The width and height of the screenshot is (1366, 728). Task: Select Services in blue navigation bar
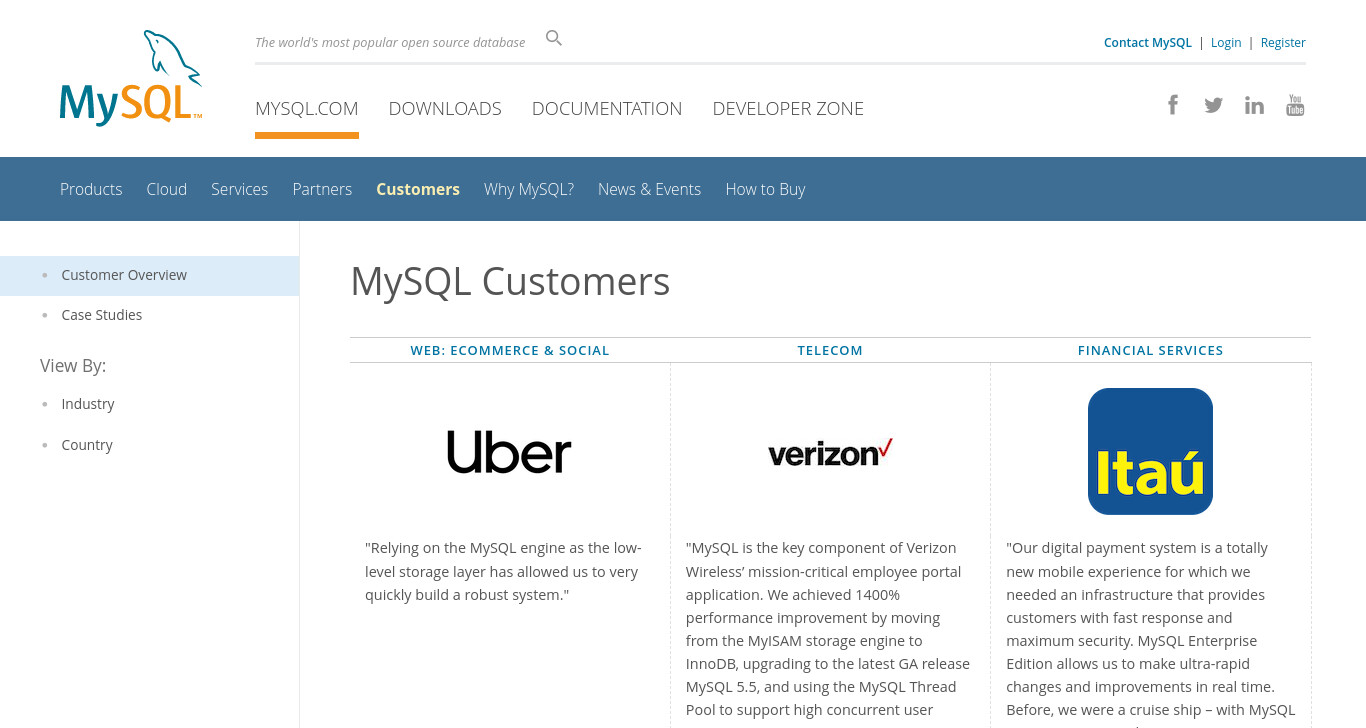(x=240, y=189)
